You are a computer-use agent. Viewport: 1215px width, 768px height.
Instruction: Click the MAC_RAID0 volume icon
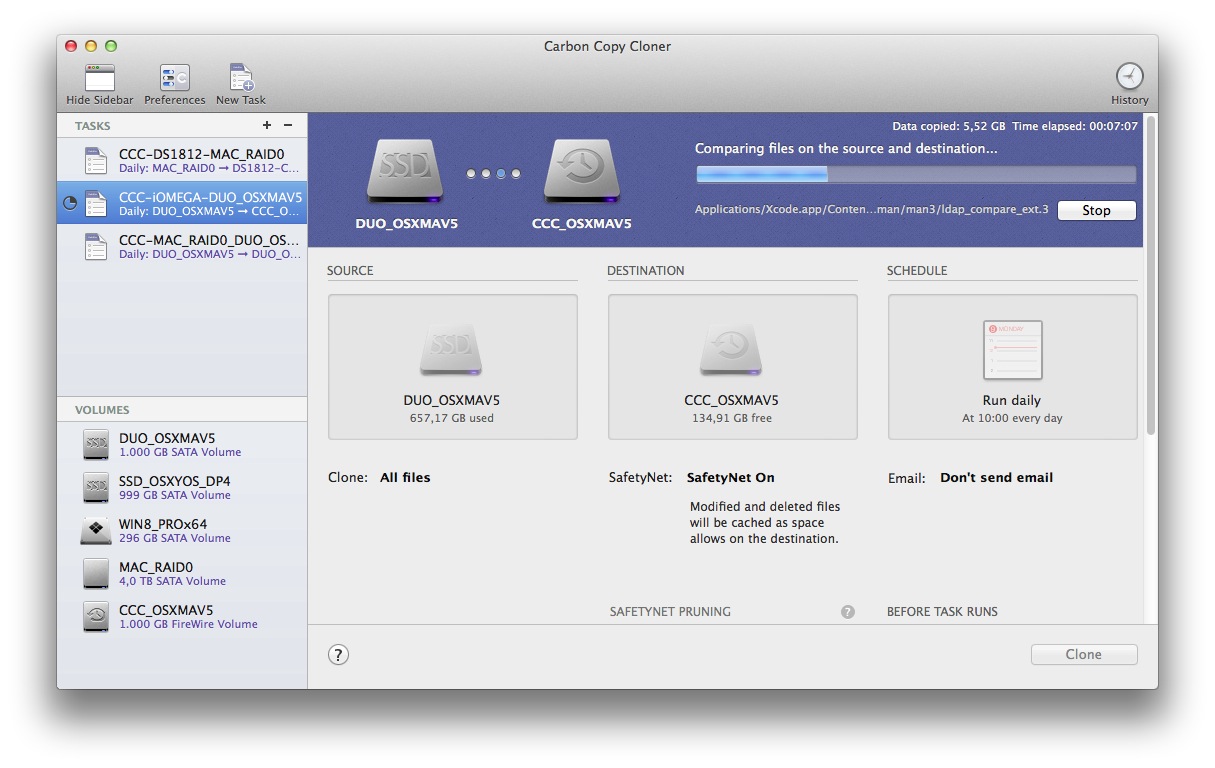tap(96, 573)
